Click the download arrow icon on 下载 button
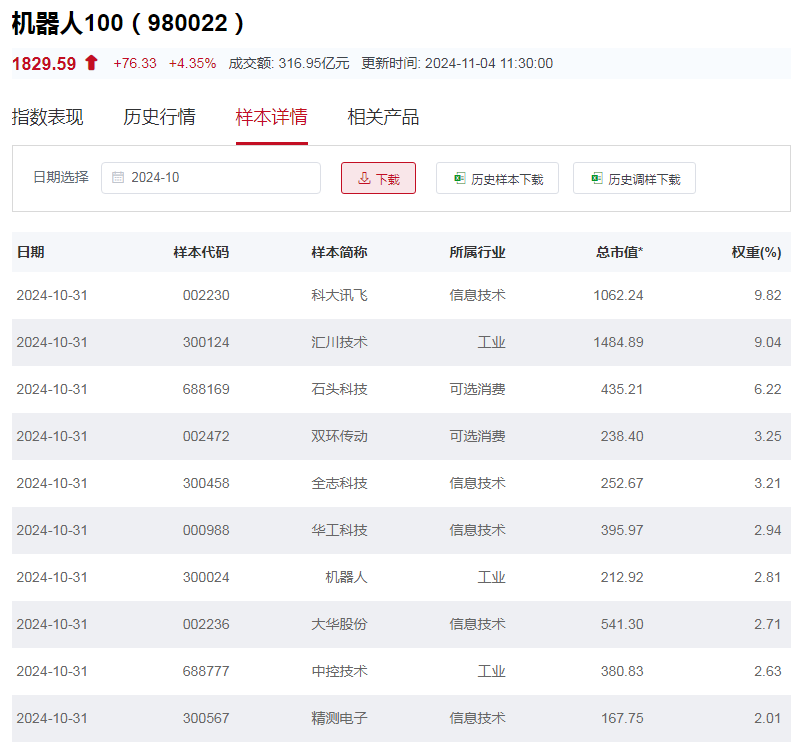 pos(364,178)
